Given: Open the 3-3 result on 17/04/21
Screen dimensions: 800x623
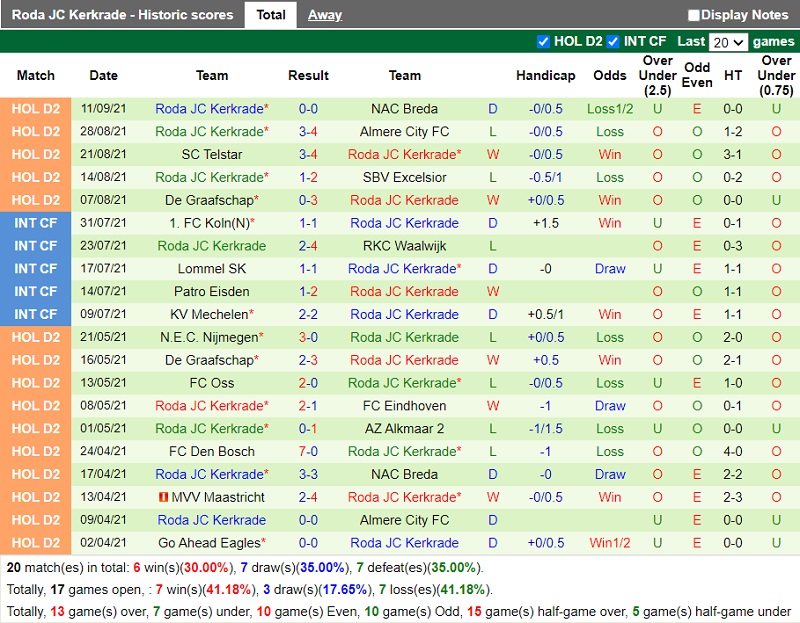Looking at the screenshot, I should [x=308, y=475].
